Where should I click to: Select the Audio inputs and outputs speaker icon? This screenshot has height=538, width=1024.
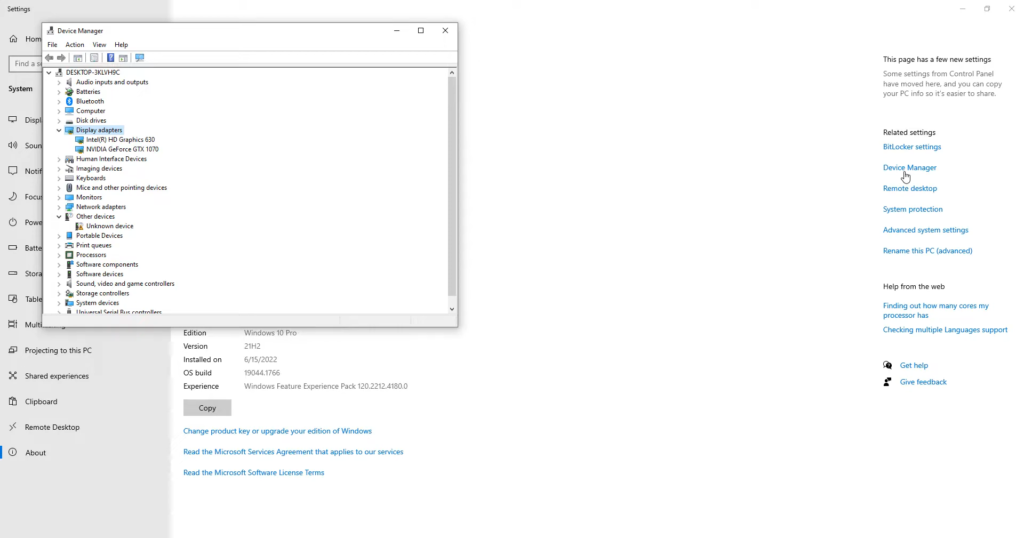(69, 82)
